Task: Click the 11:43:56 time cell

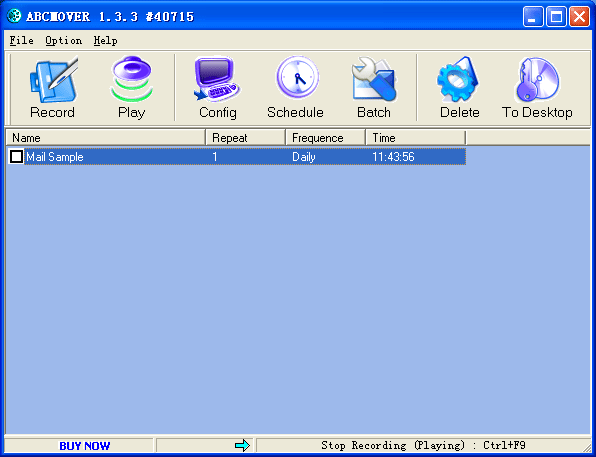Action: pos(393,157)
